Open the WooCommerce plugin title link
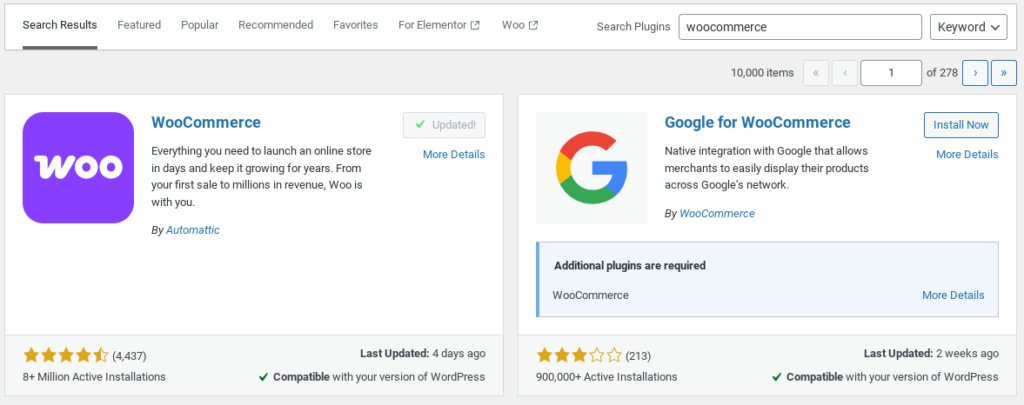This screenshot has width=1024, height=405. [206, 122]
